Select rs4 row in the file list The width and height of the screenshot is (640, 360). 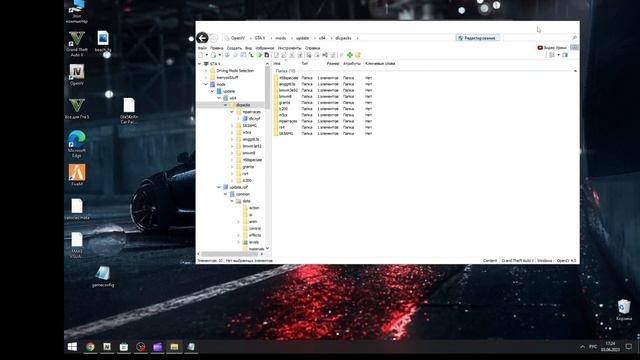click(323, 127)
